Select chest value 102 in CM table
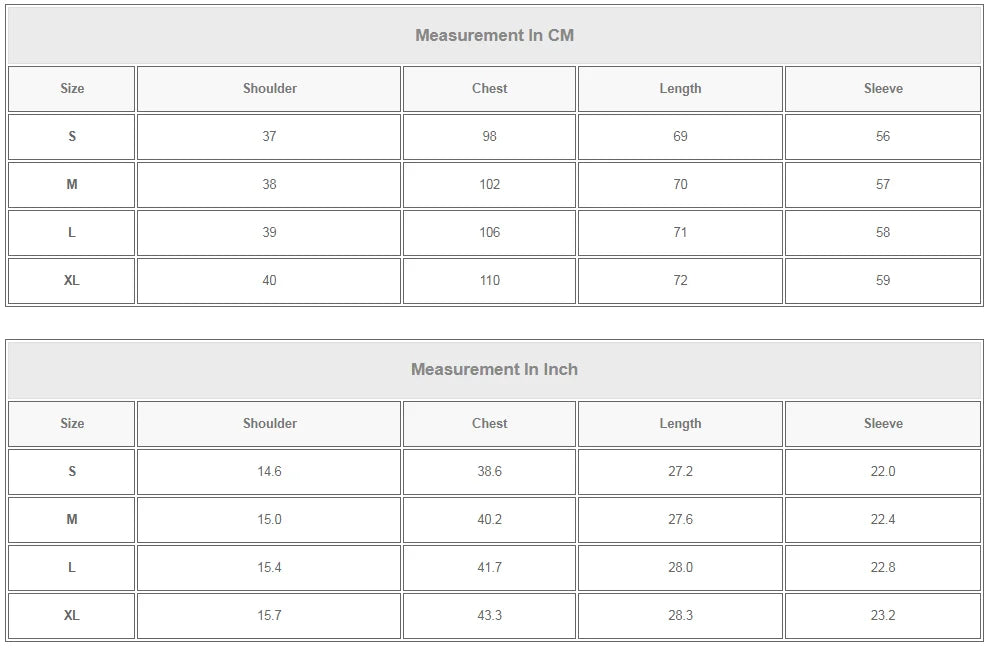 coord(489,184)
